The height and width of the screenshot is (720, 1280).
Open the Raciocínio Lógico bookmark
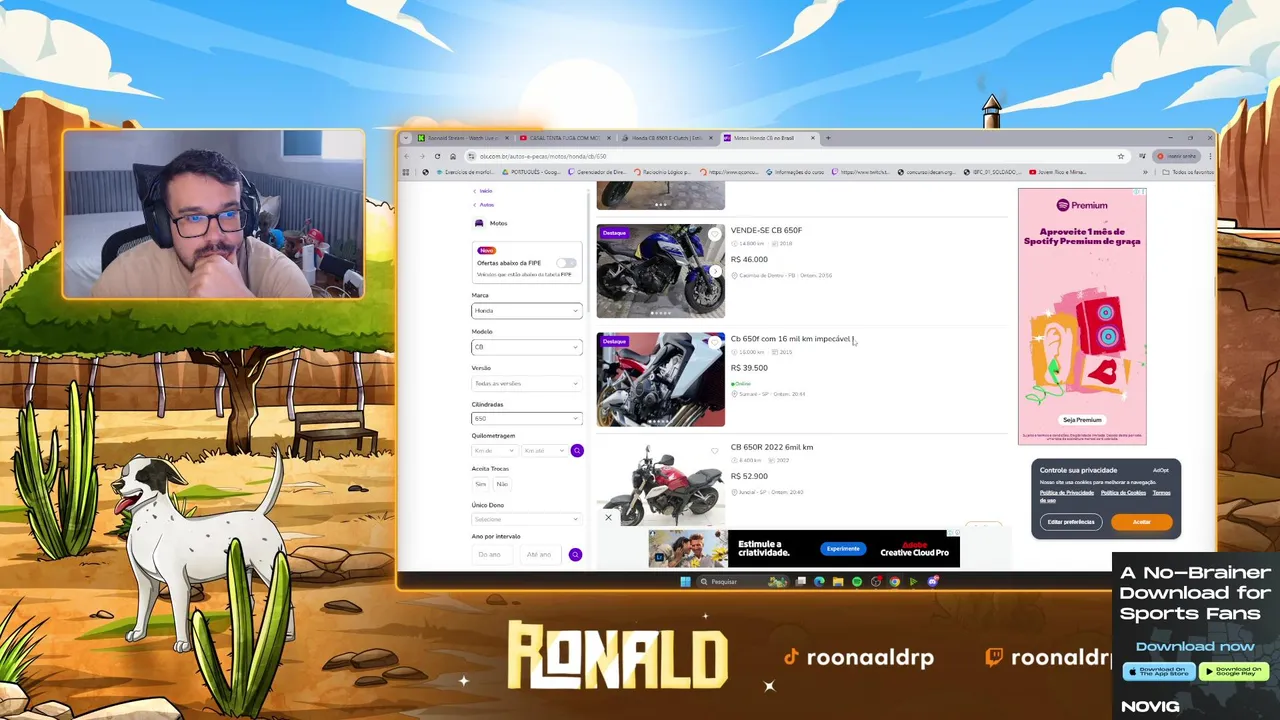coord(664,172)
